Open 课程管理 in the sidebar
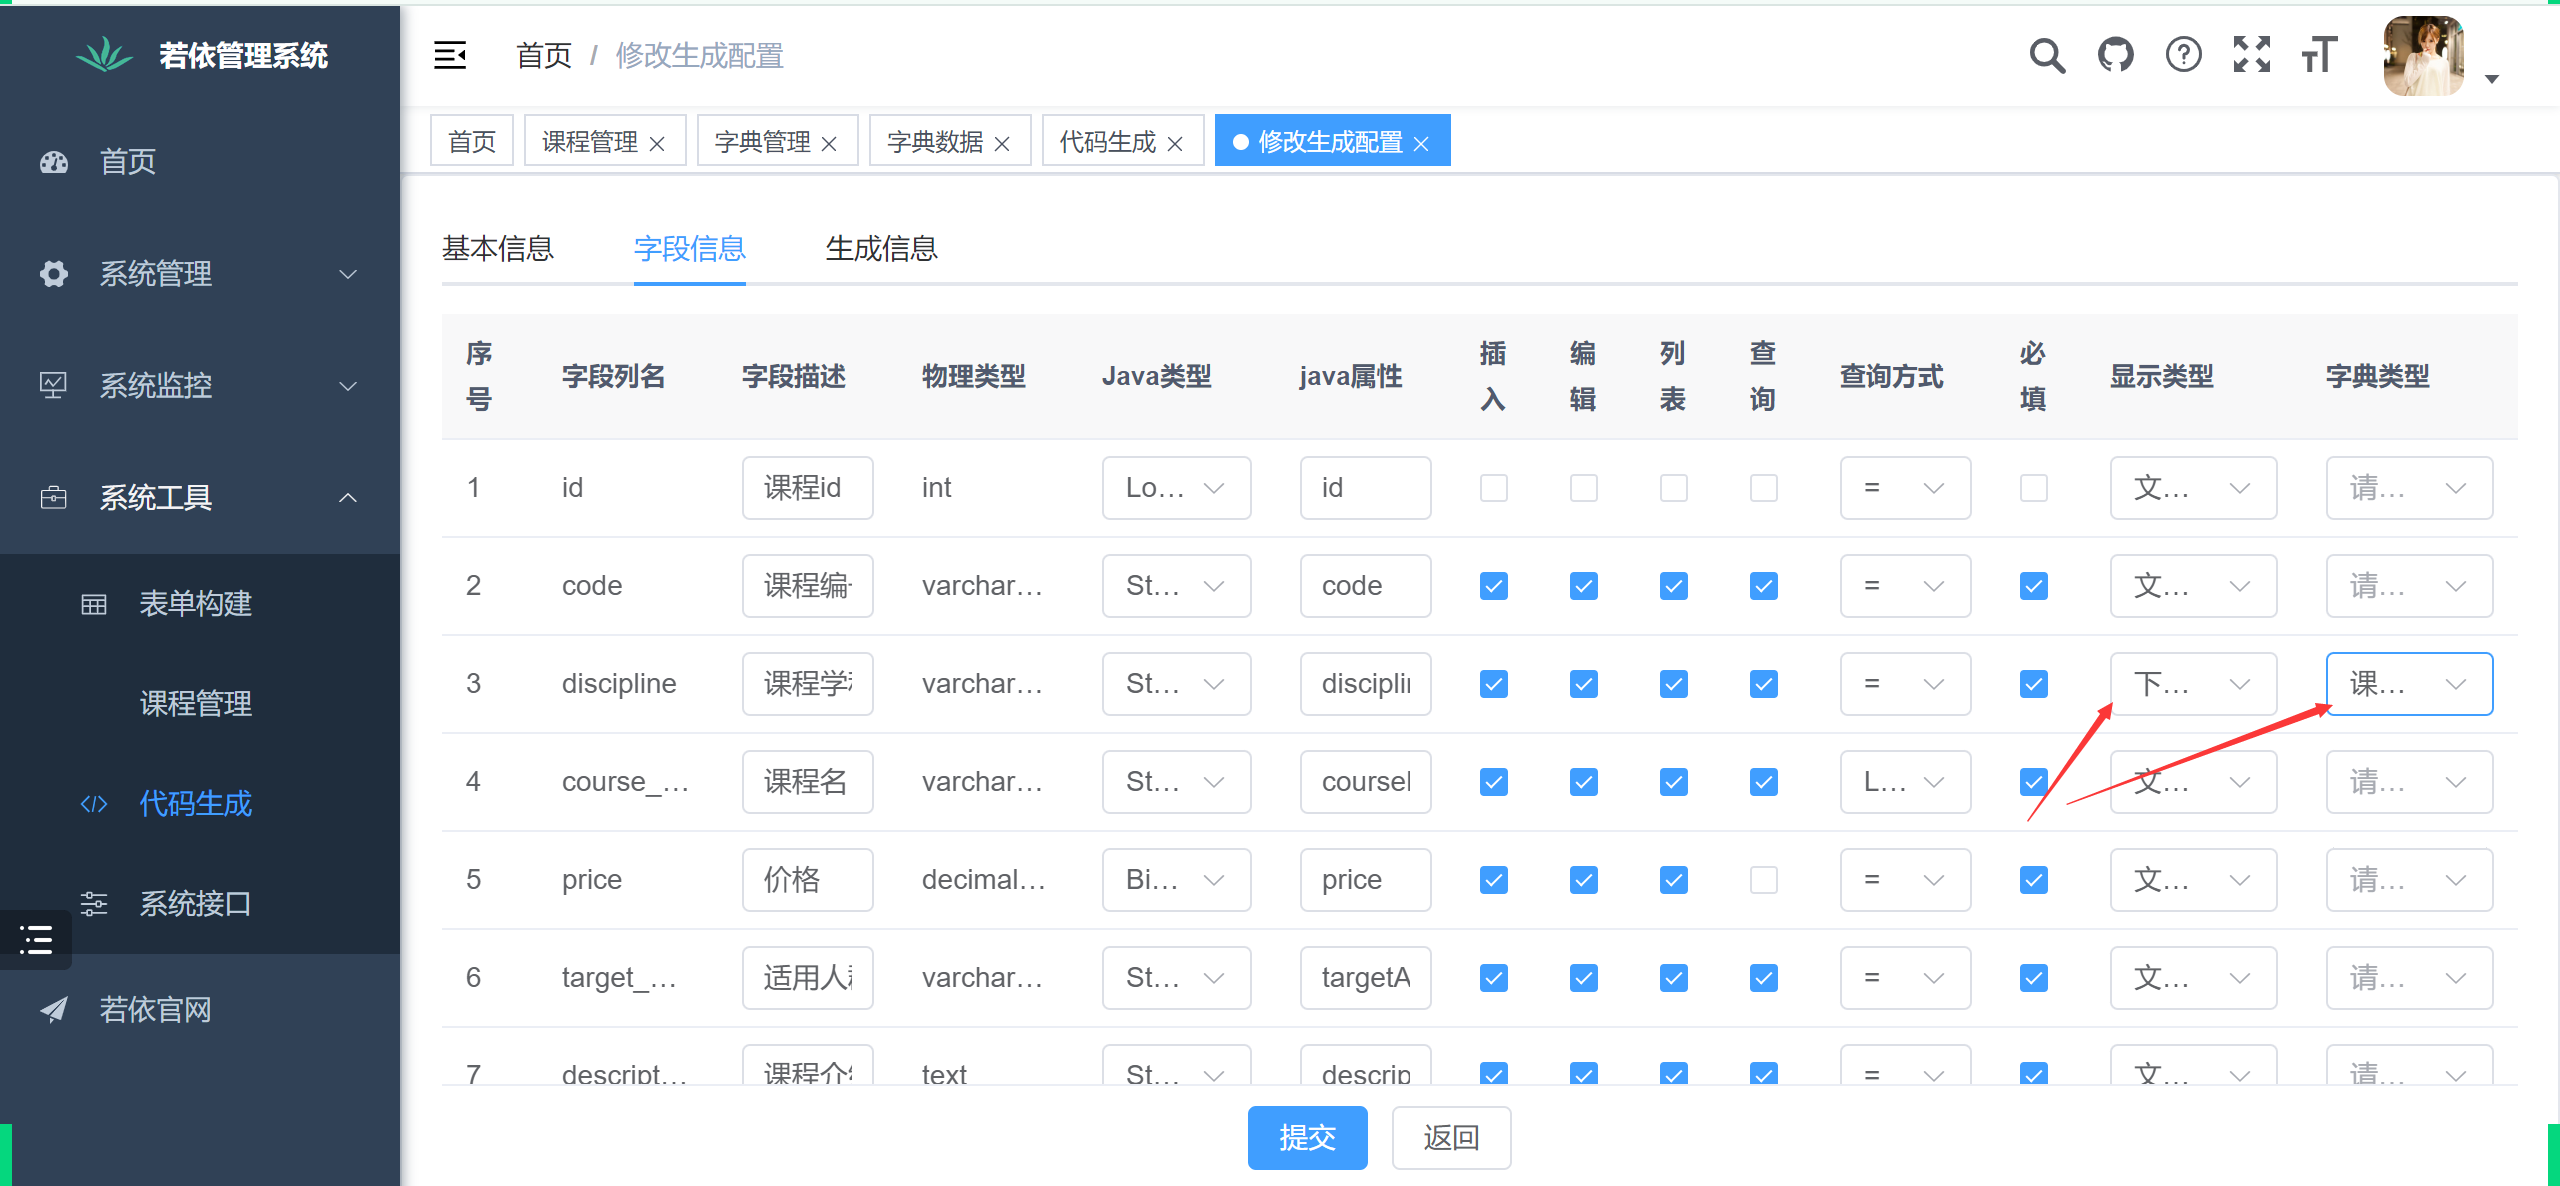The width and height of the screenshot is (2560, 1186). (199, 704)
